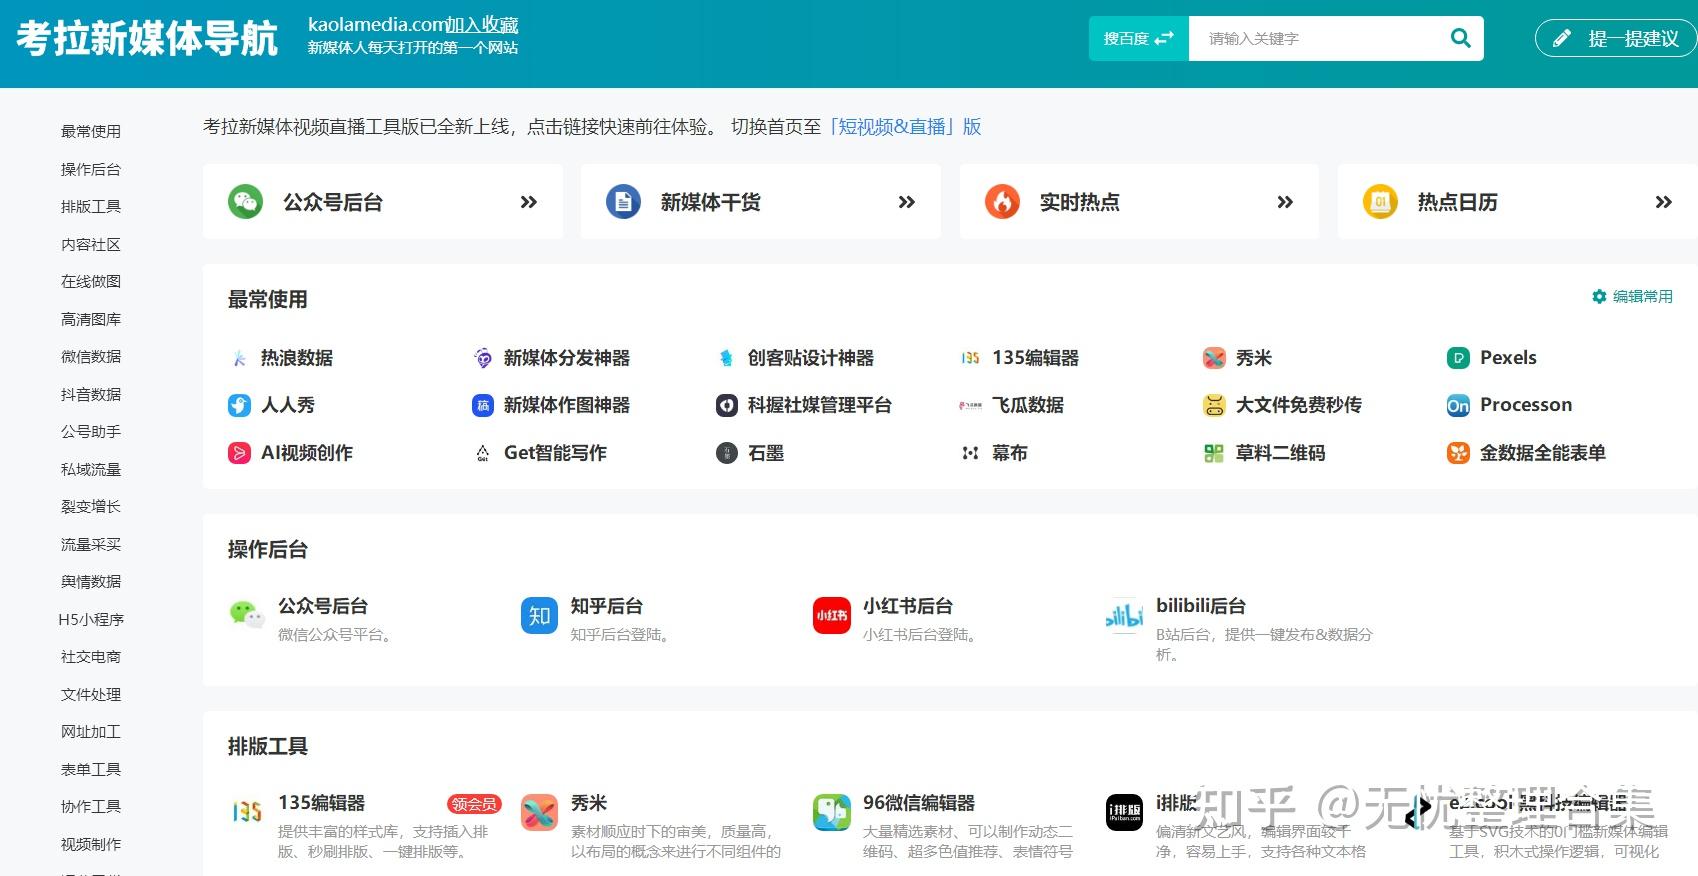This screenshot has height=876, width=1698.
Task: Expand the 公众号后台 card double arrow
Action: tap(529, 202)
